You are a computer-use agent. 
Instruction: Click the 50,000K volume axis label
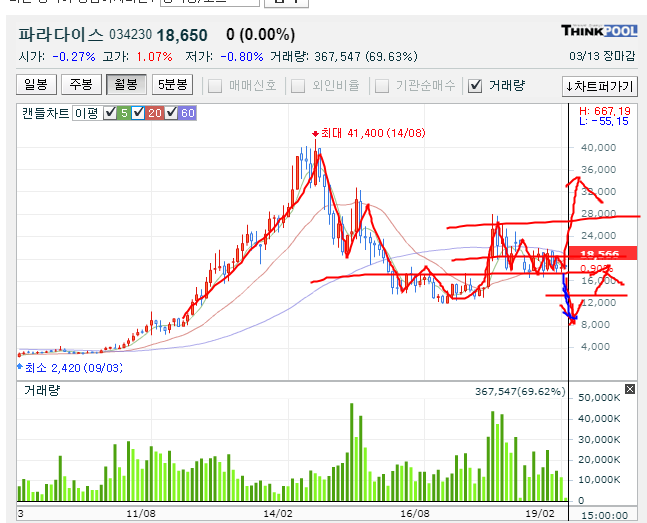click(x=599, y=397)
